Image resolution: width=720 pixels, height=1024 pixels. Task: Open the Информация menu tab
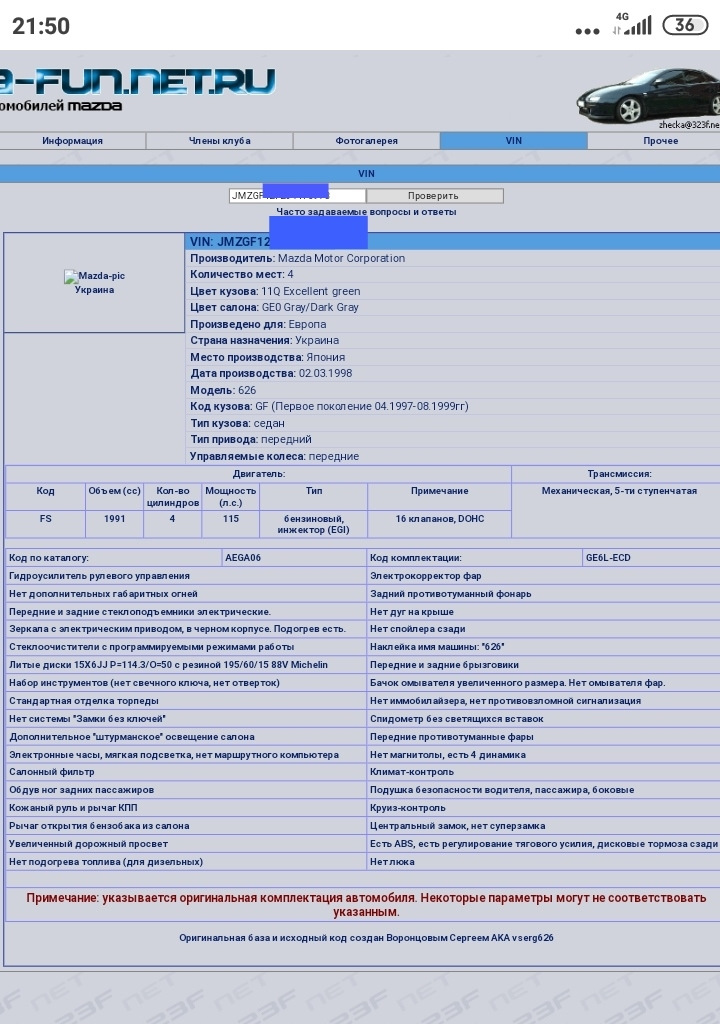tap(73, 140)
